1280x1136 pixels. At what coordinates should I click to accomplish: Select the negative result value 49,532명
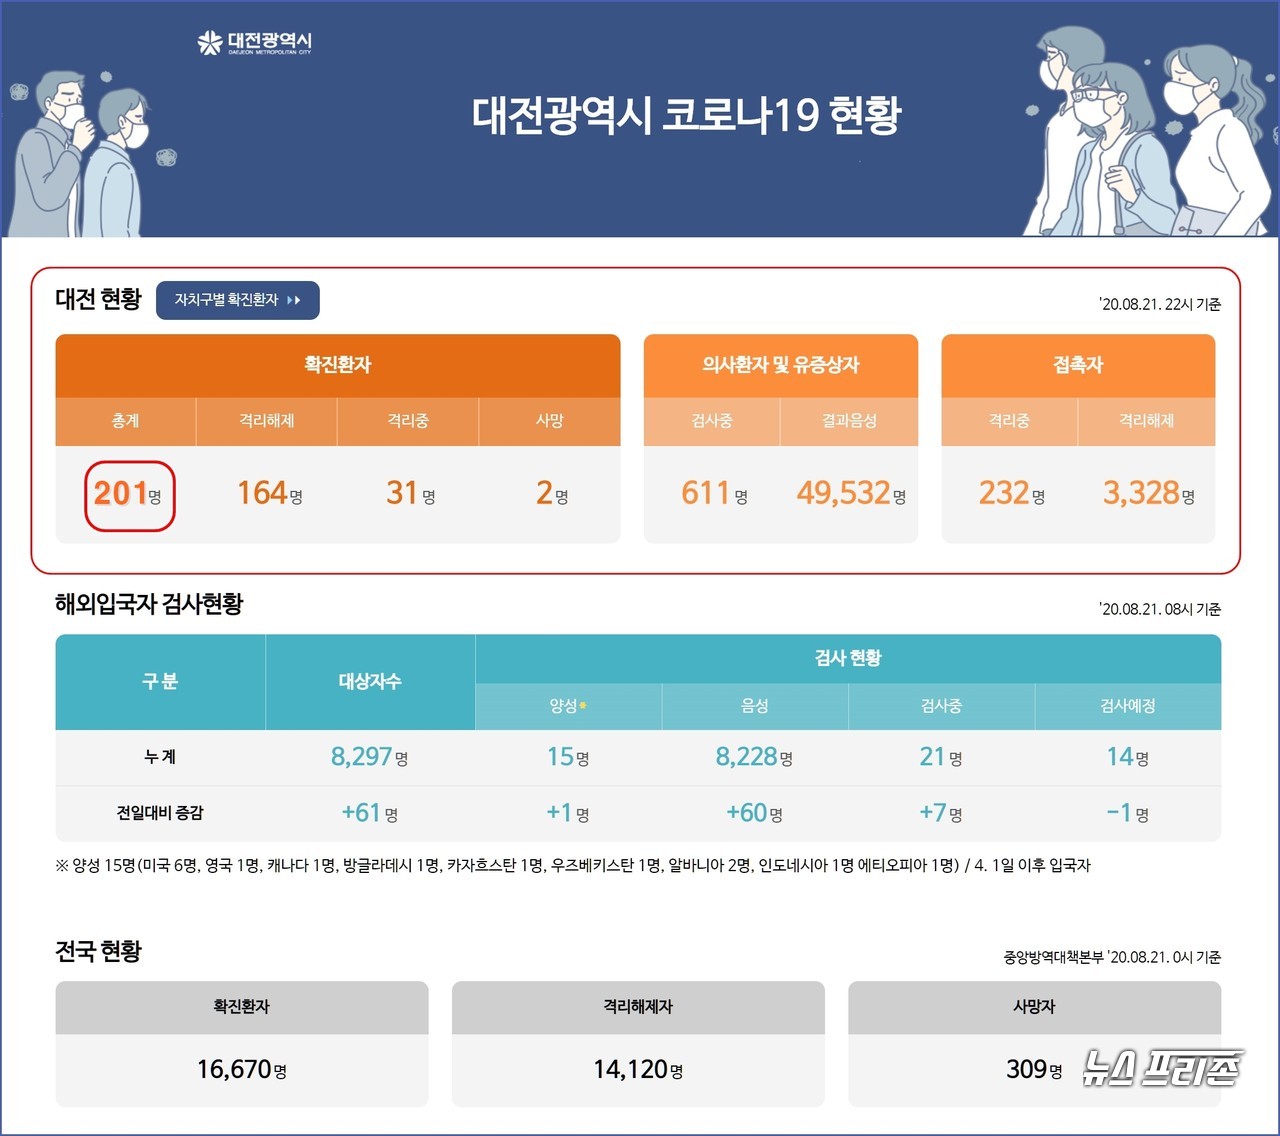point(851,494)
